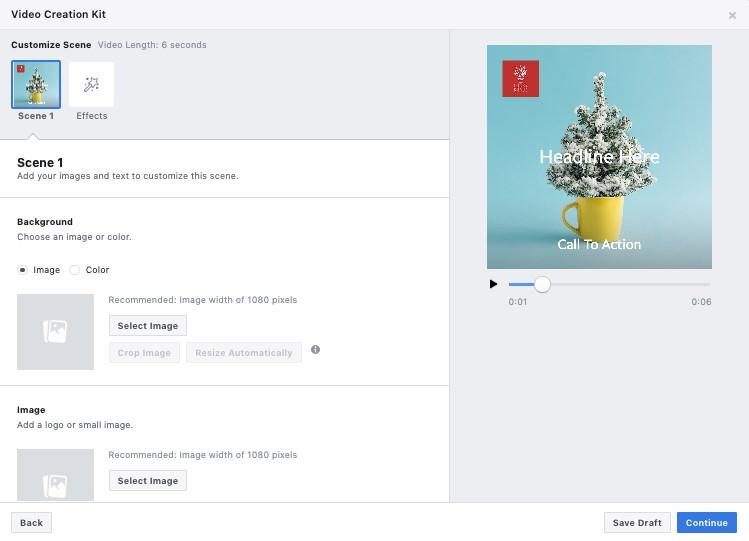Image resolution: width=749 pixels, height=541 pixels.
Task: Click Select Image under Background
Action: pyautogui.click(x=148, y=326)
